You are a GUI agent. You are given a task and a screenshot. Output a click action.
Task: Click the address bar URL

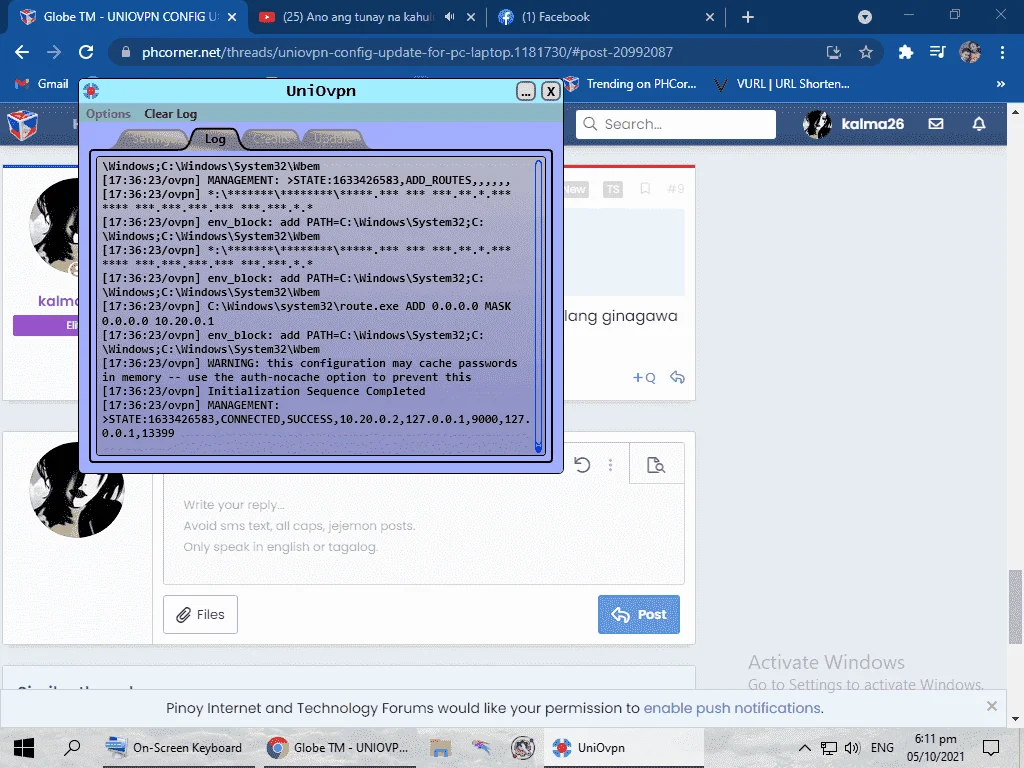(407, 52)
